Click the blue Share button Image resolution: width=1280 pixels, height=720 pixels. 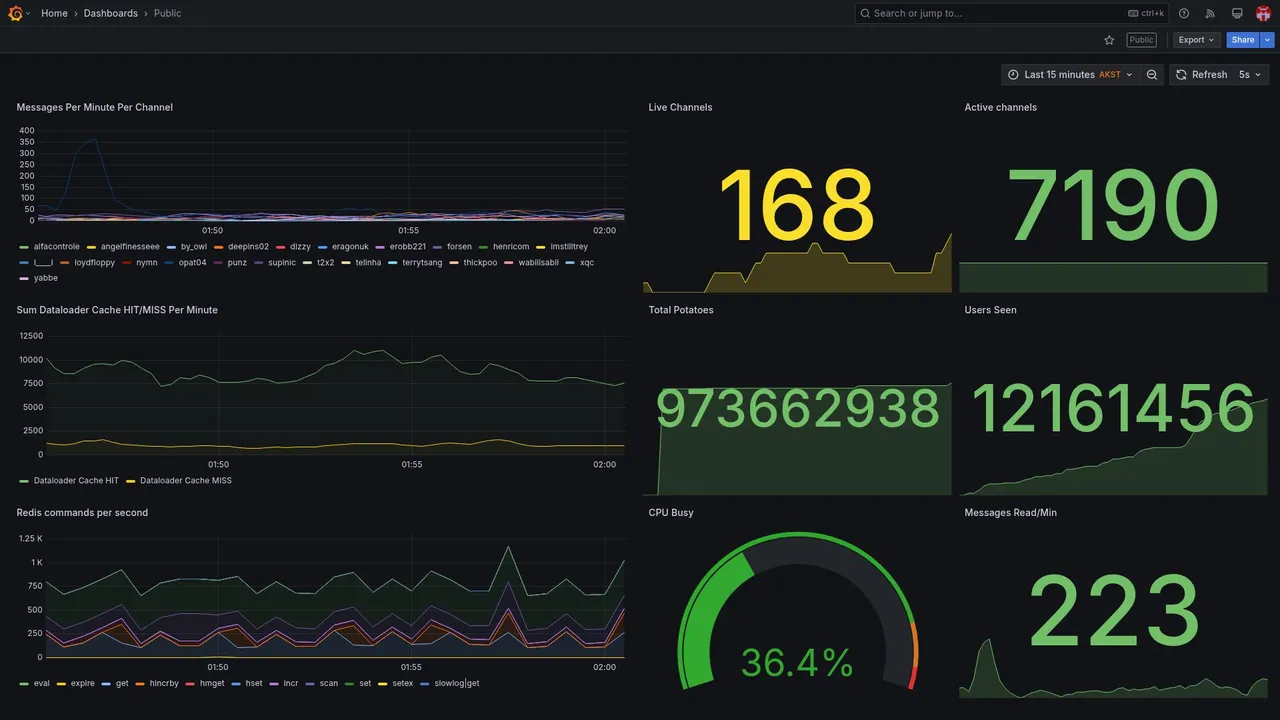[x=1243, y=40]
